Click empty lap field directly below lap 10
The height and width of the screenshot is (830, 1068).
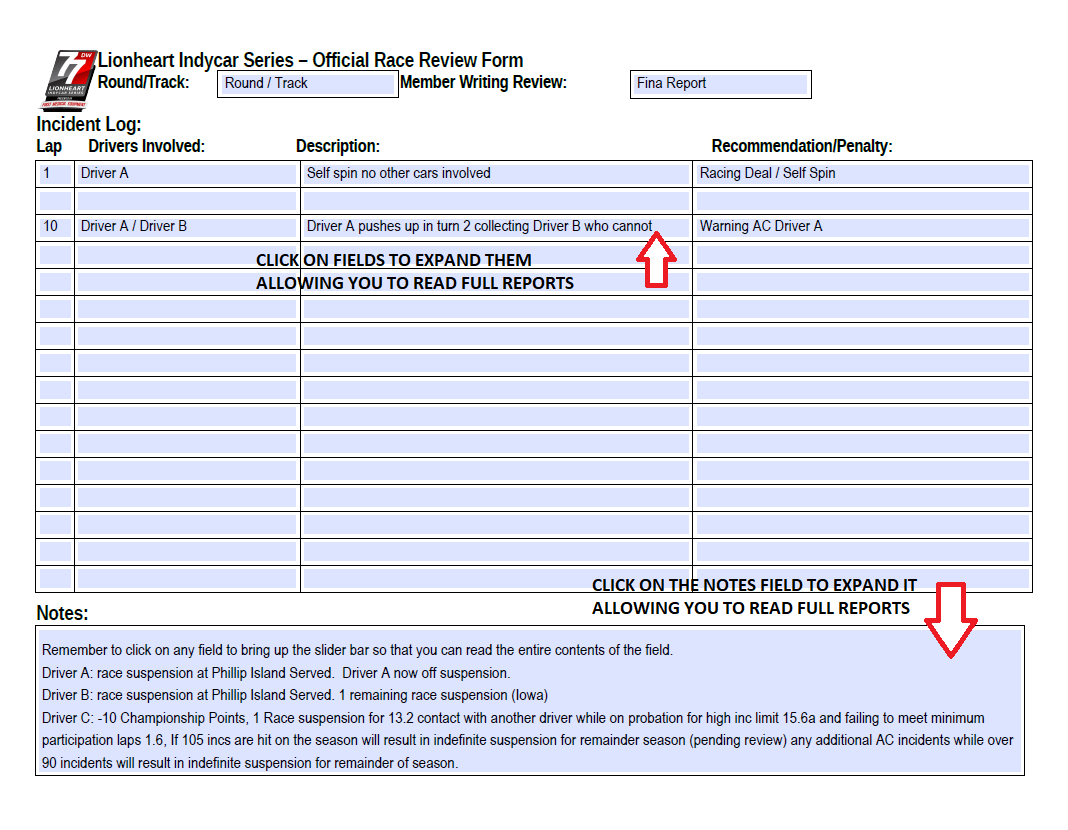click(55, 255)
